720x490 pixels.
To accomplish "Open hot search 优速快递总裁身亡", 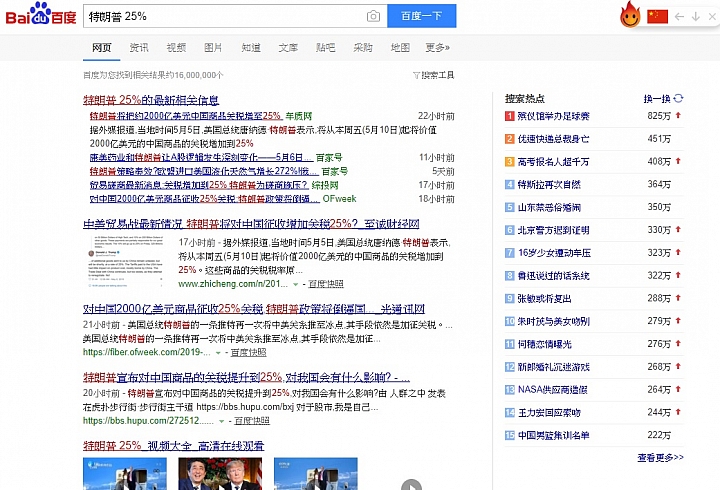I will tap(553, 139).
